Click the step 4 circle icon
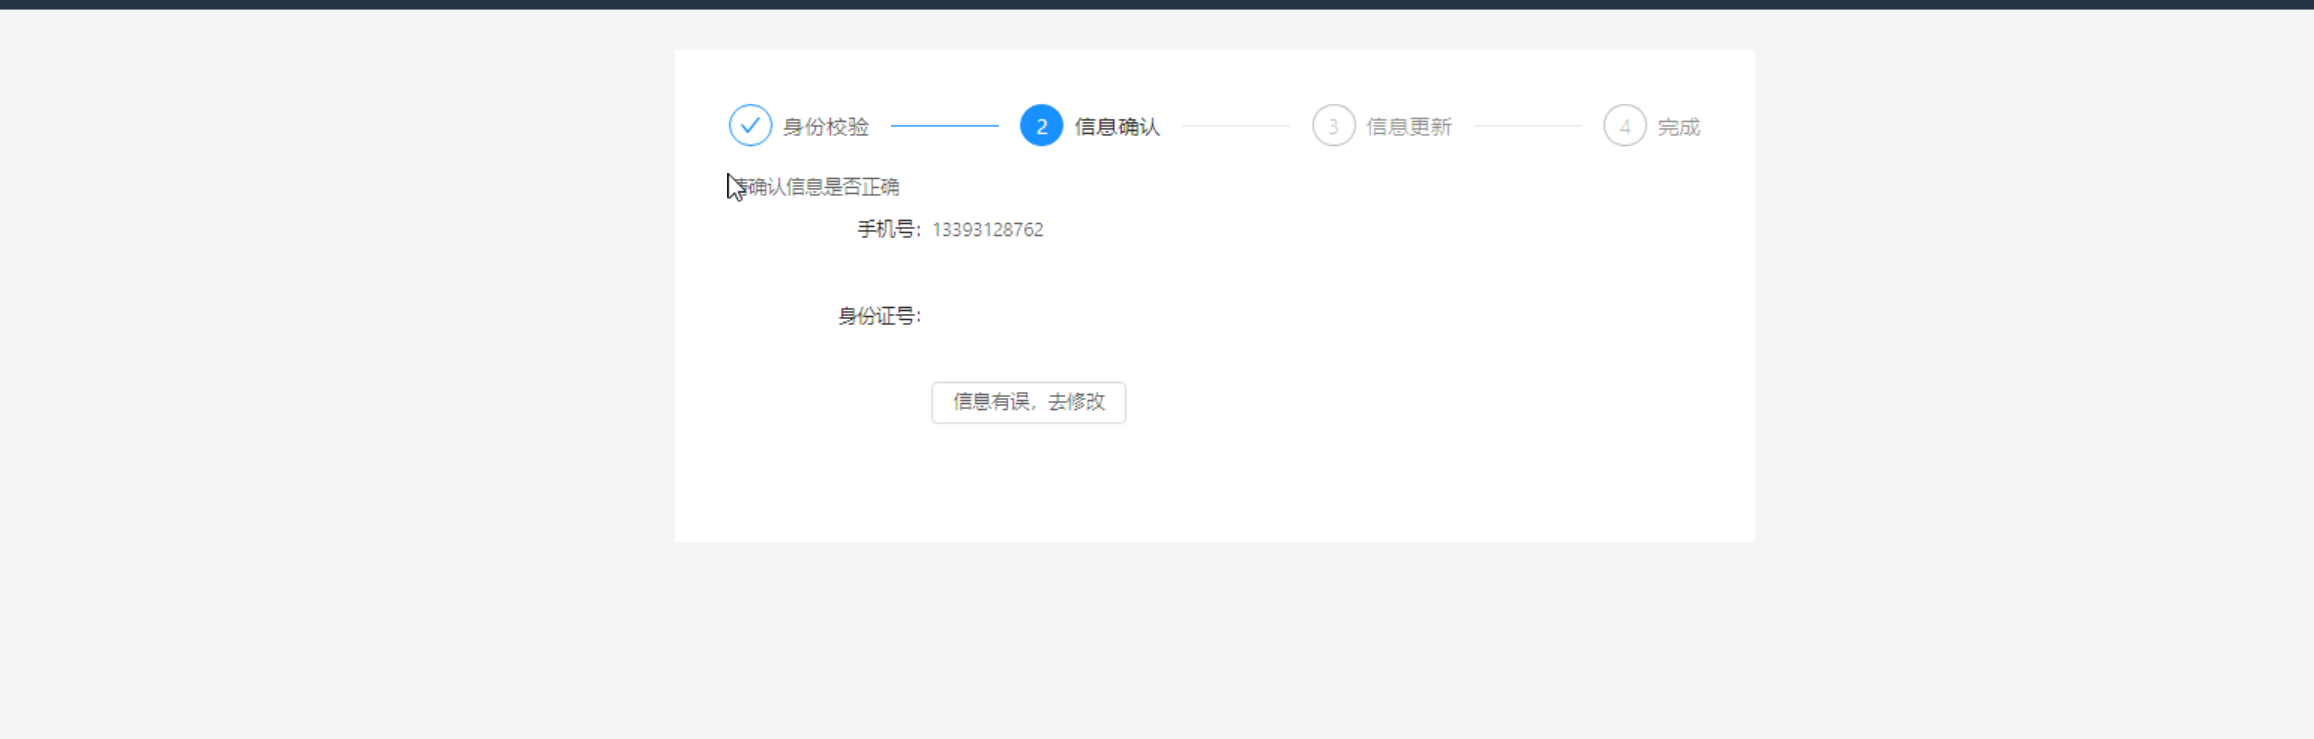The width and height of the screenshot is (2314, 739). (x=1625, y=126)
